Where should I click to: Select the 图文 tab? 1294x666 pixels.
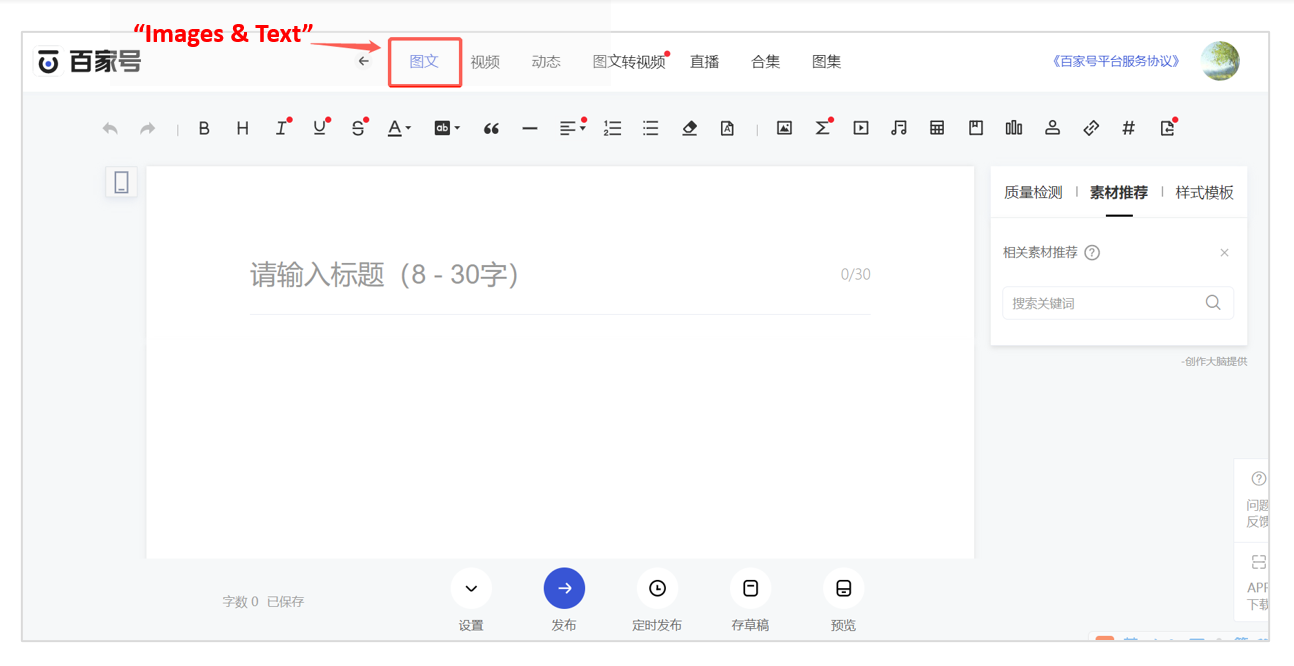(424, 61)
